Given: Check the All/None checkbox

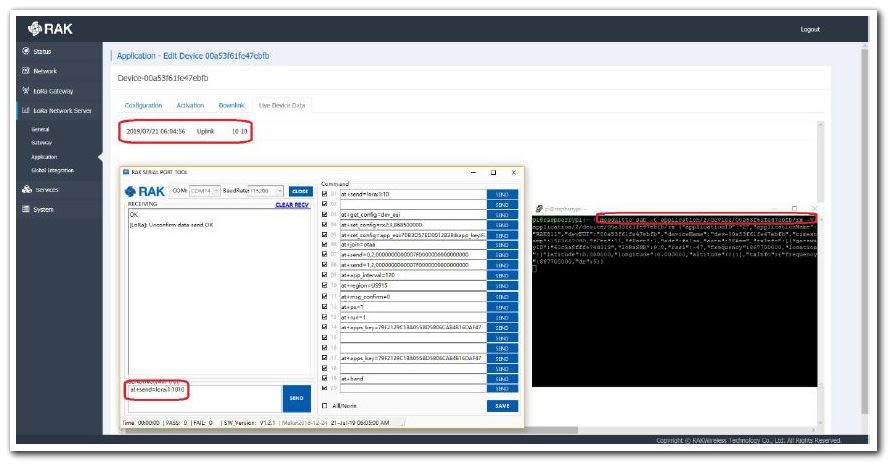Looking at the screenshot, I should [325, 406].
